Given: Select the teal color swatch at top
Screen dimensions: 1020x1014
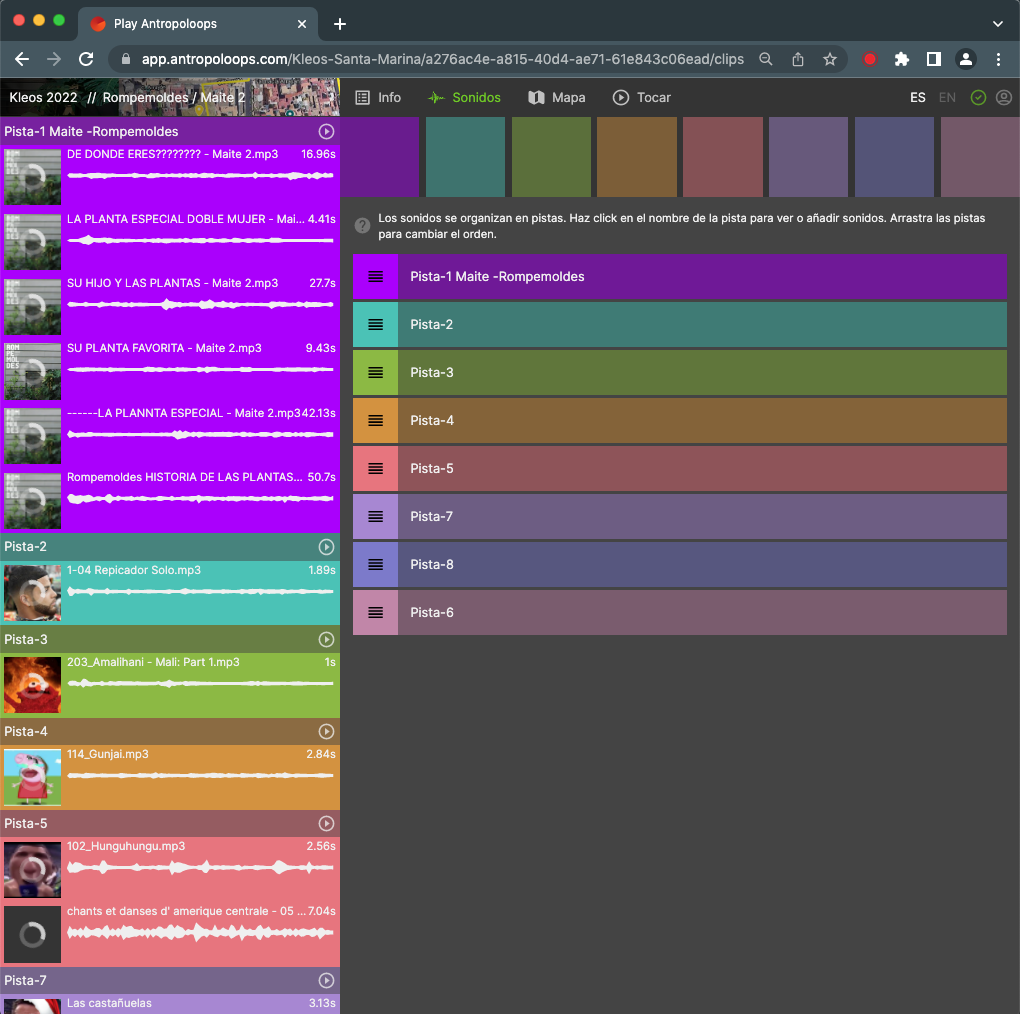Looking at the screenshot, I should point(465,157).
